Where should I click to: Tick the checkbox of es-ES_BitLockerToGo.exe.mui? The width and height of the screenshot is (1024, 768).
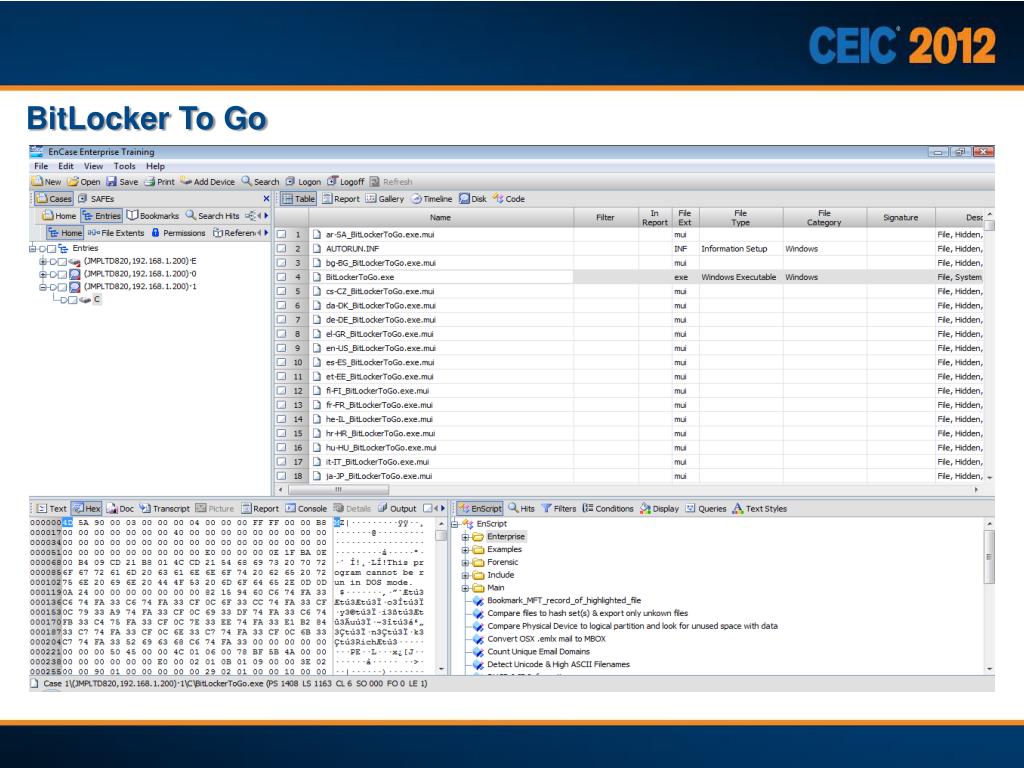point(281,362)
